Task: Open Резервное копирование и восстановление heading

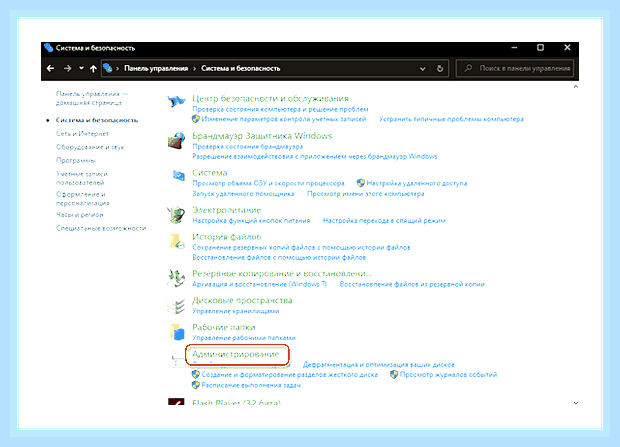Action: pyautogui.click(x=281, y=274)
